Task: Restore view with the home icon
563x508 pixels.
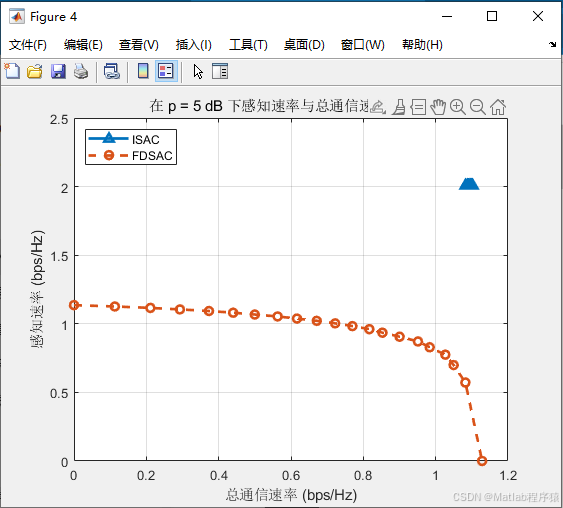Action: pos(498,107)
